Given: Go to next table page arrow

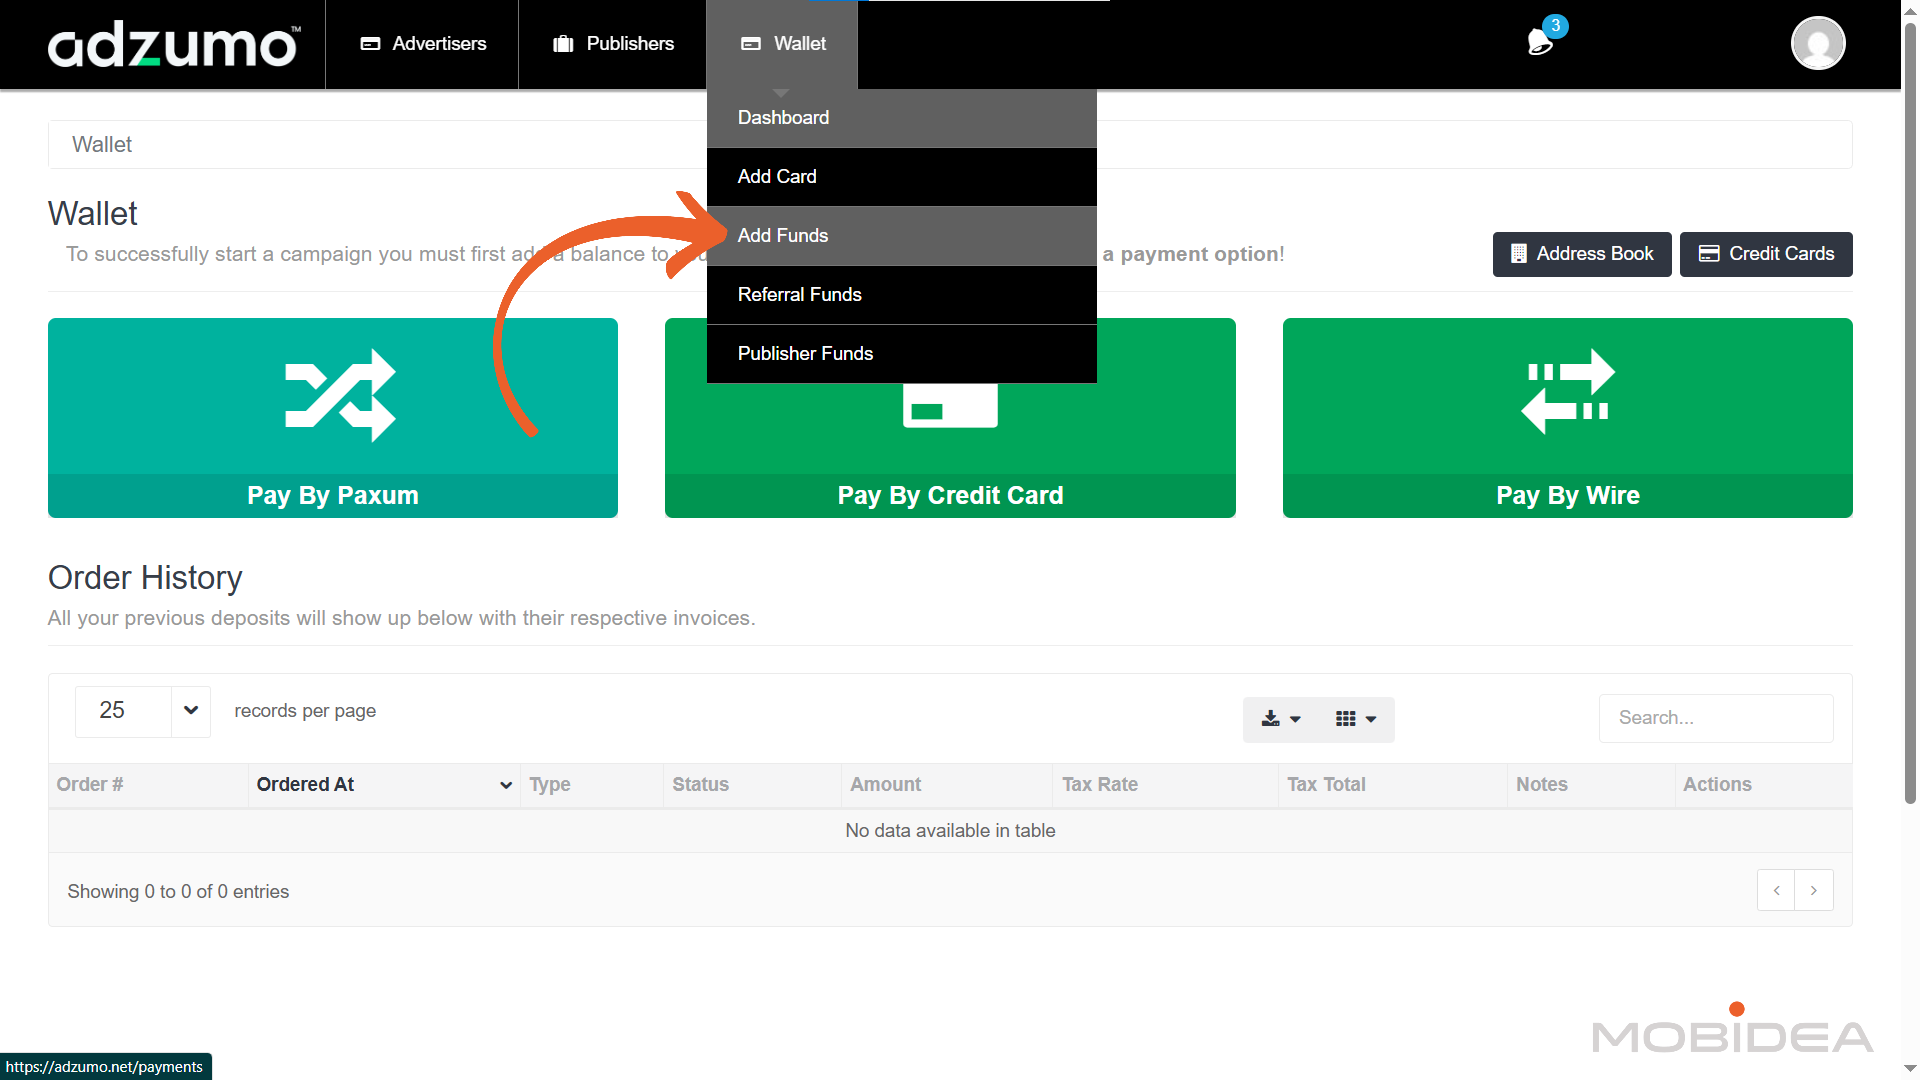Looking at the screenshot, I should pos(1813,890).
